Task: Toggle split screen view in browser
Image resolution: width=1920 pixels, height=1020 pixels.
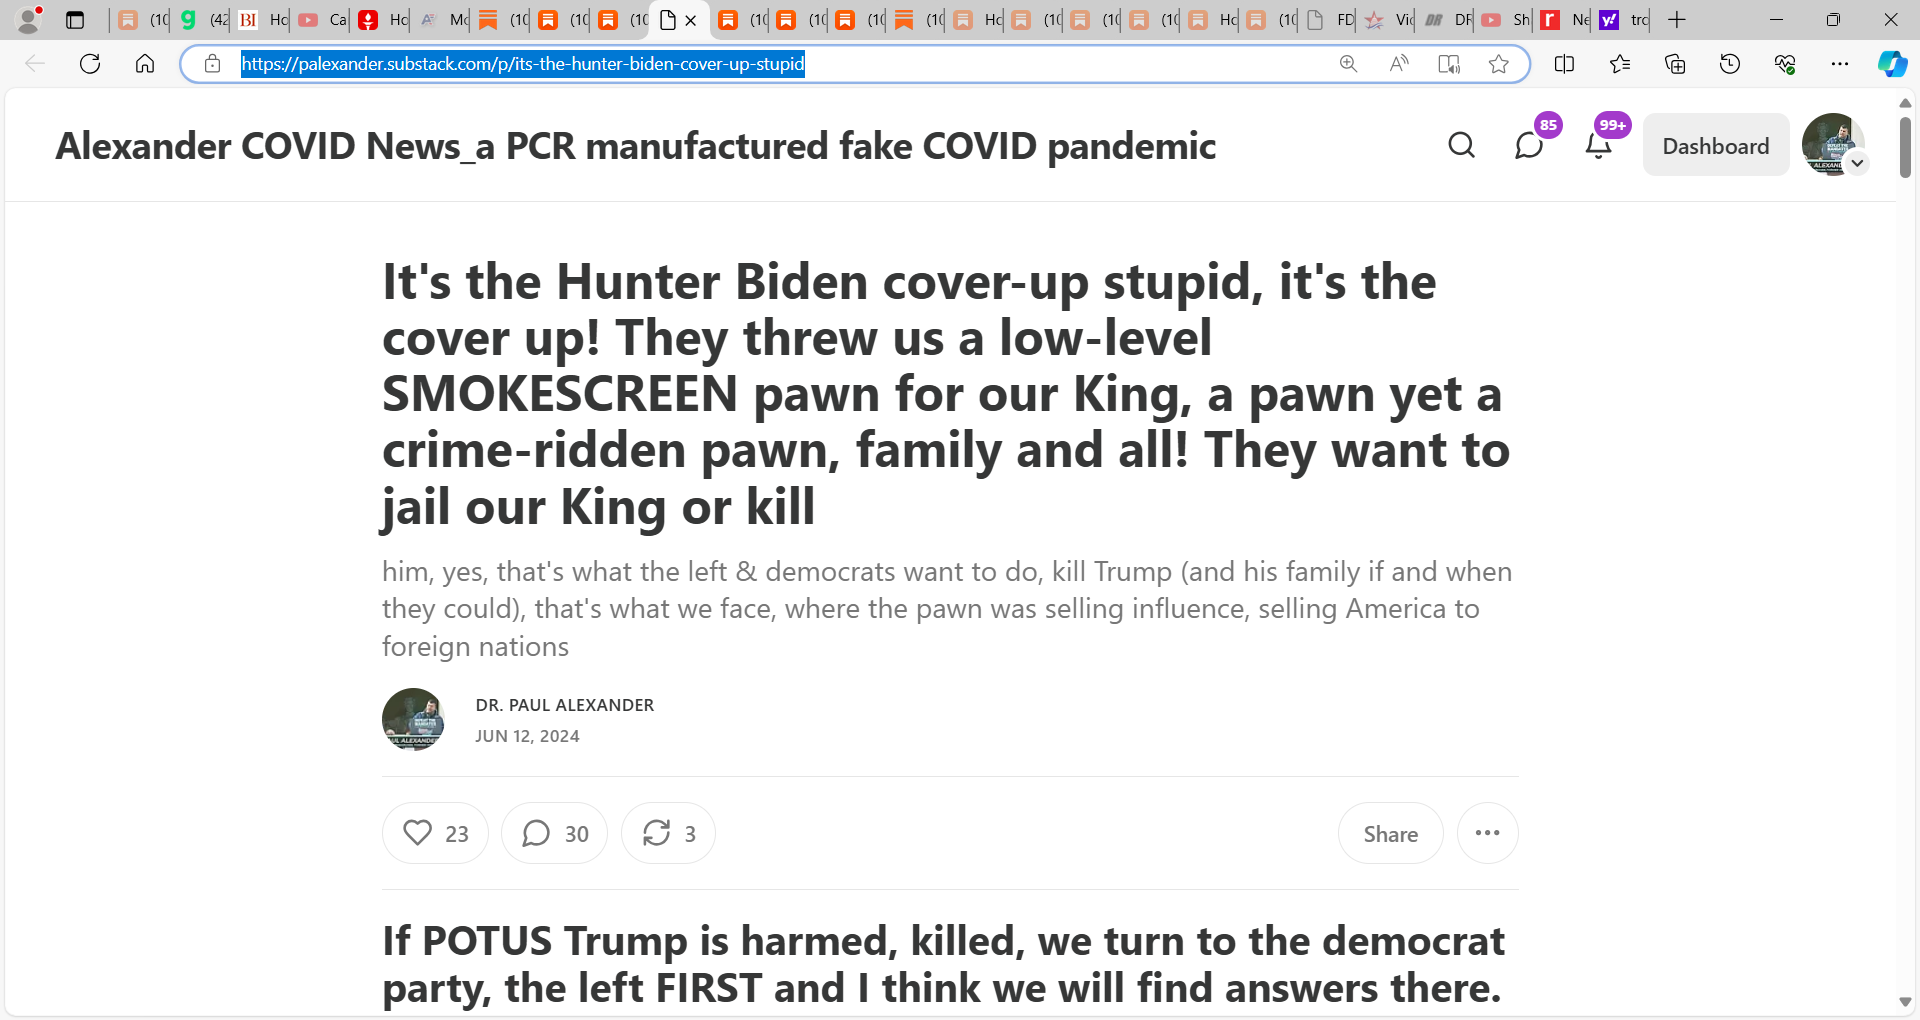Action: tap(1564, 64)
